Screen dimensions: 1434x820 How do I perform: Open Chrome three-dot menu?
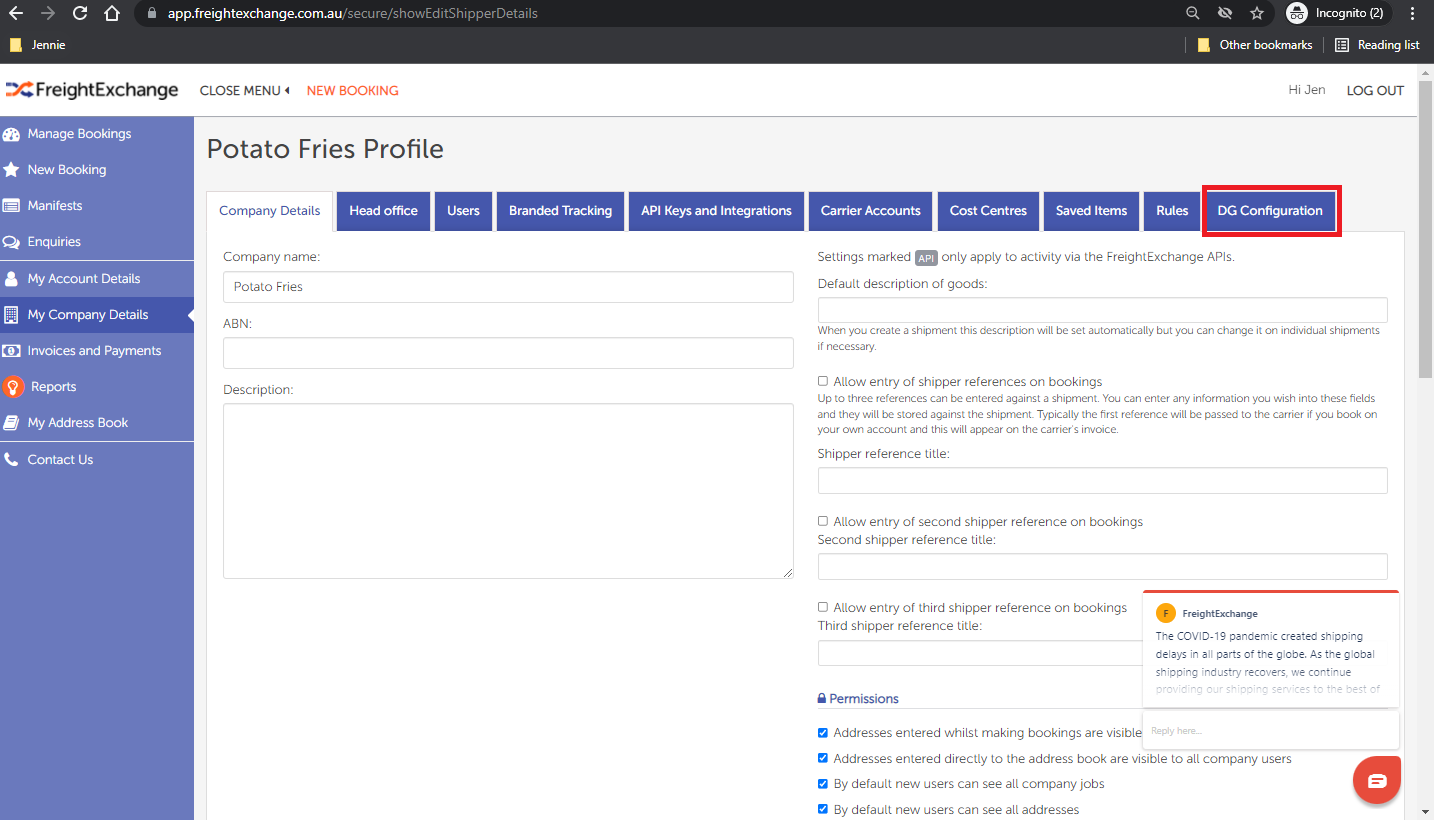(1412, 13)
